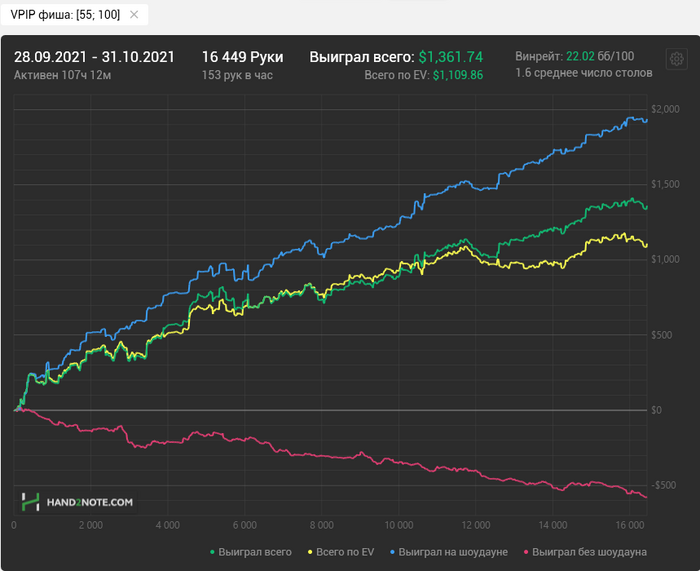Viewport: 700px width, 571px height.
Task: Click the 2 000 x-axis label
Action: pyautogui.click(x=91, y=525)
